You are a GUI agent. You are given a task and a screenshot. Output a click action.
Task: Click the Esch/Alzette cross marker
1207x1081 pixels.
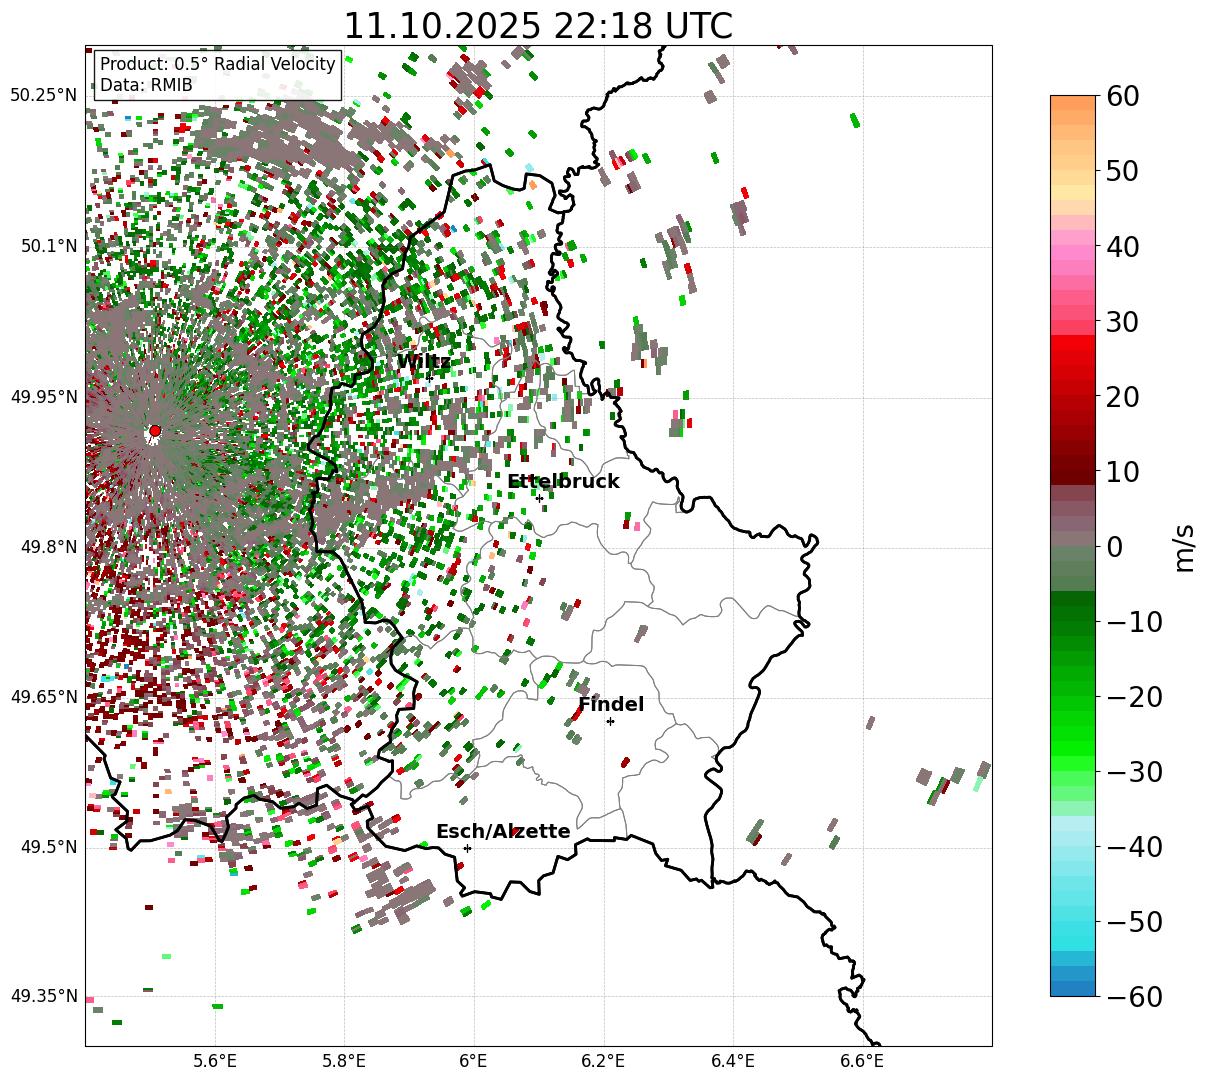(467, 848)
